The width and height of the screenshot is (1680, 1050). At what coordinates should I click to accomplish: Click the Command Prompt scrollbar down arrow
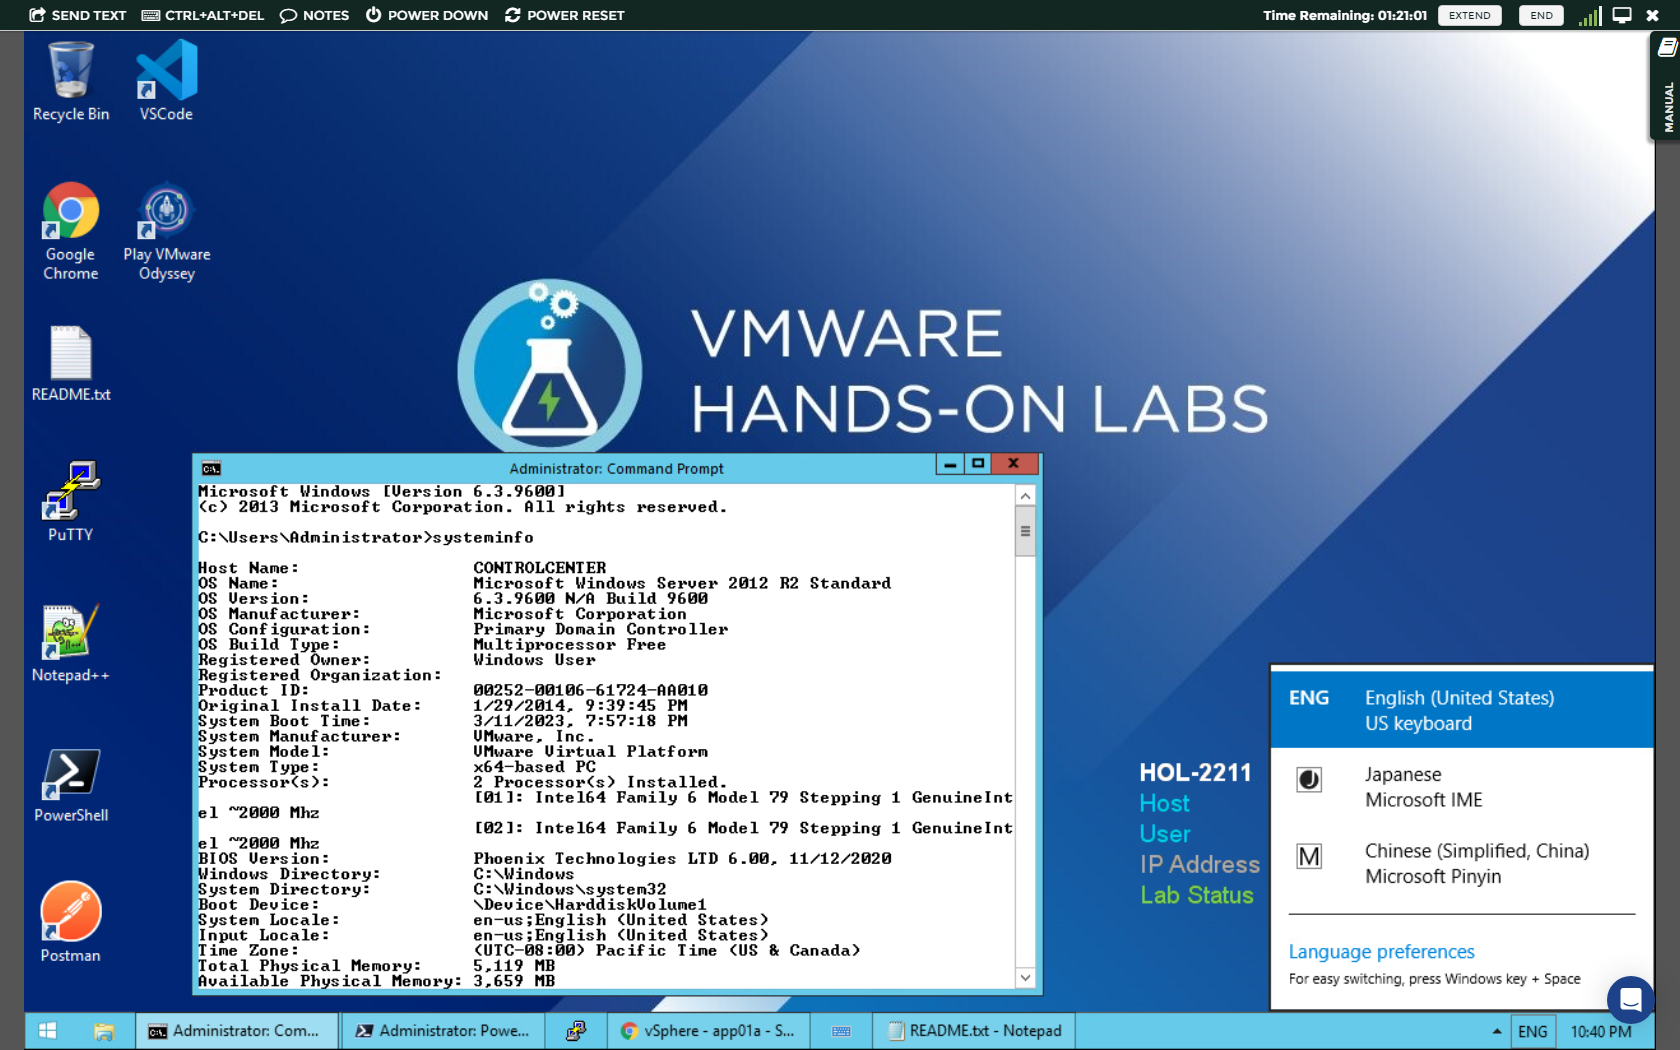pyautogui.click(x=1024, y=978)
